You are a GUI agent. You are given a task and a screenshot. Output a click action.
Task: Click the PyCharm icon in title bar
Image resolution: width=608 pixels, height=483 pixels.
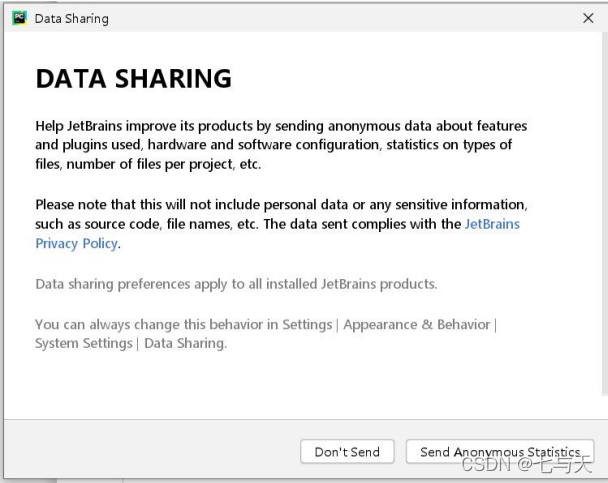tap(19, 18)
